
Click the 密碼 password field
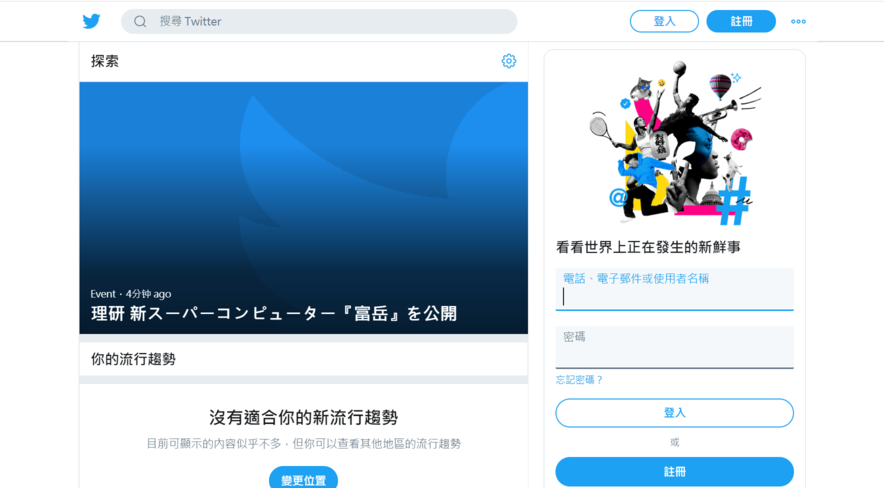tap(674, 347)
